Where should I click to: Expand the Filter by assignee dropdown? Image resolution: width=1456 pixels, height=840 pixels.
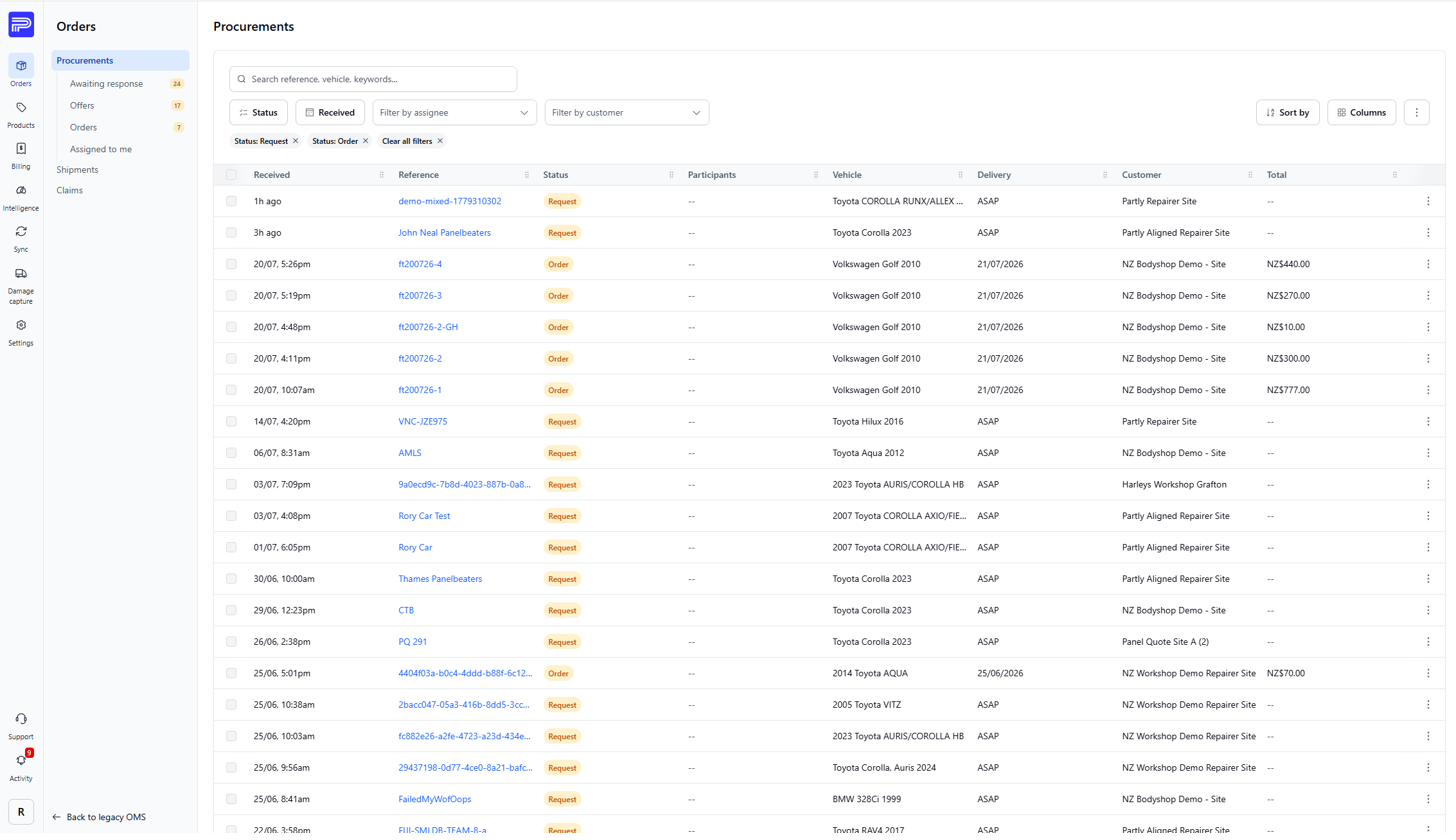pos(455,113)
